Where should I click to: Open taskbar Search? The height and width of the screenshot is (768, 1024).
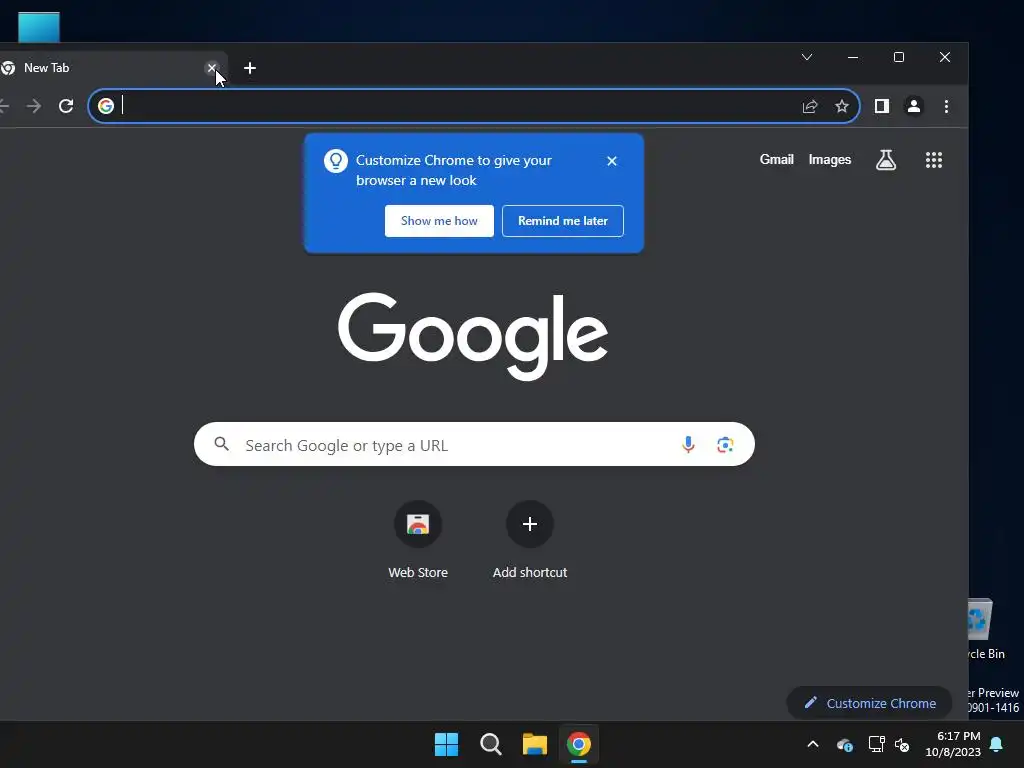[490, 744]
